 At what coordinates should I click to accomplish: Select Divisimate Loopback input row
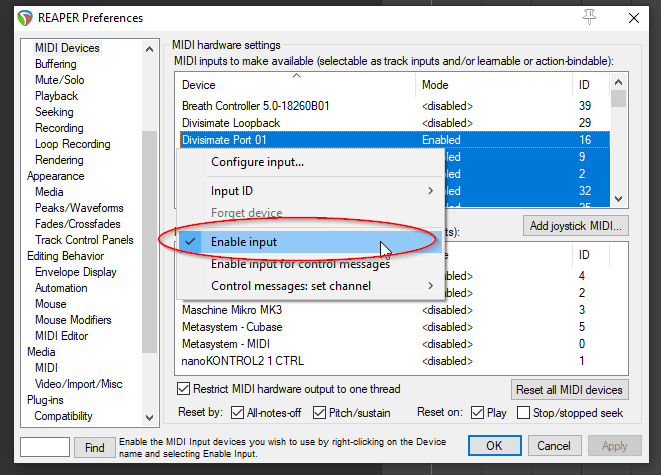[x=394, y=123]
